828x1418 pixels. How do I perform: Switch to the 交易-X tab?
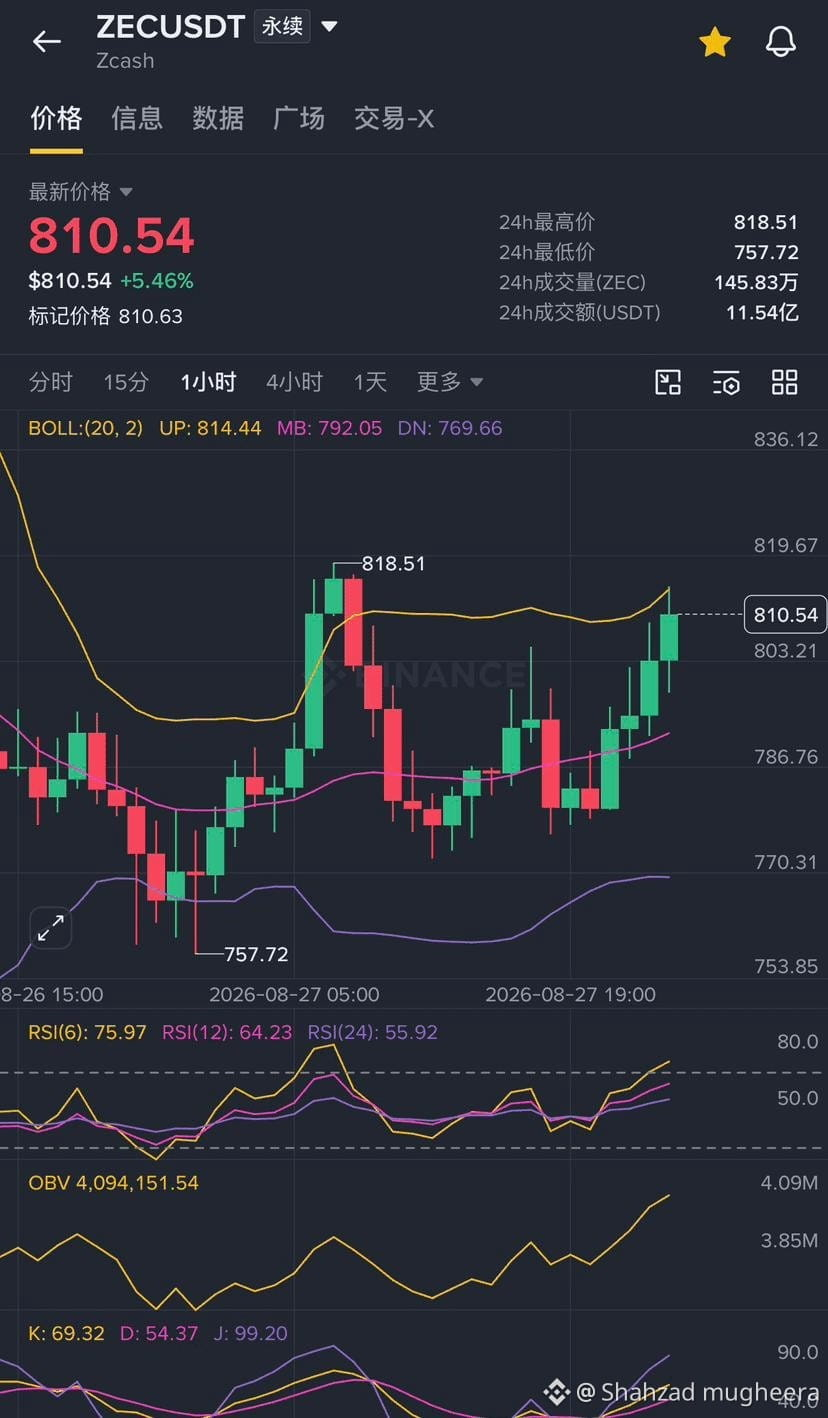pyautogui.click(x=394, y=118)
